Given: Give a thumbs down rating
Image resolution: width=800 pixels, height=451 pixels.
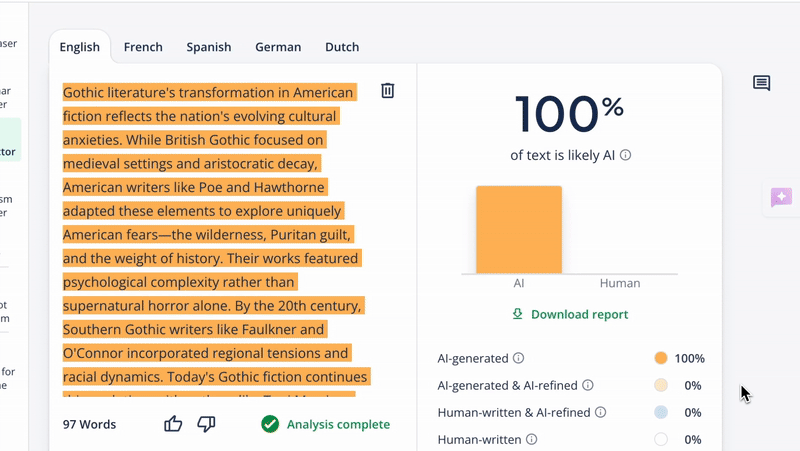Looking at the screenshot, I should click(206, 424).
